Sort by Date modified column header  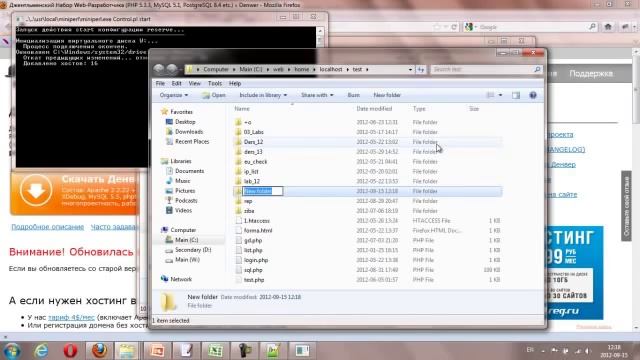coord(374,109)
